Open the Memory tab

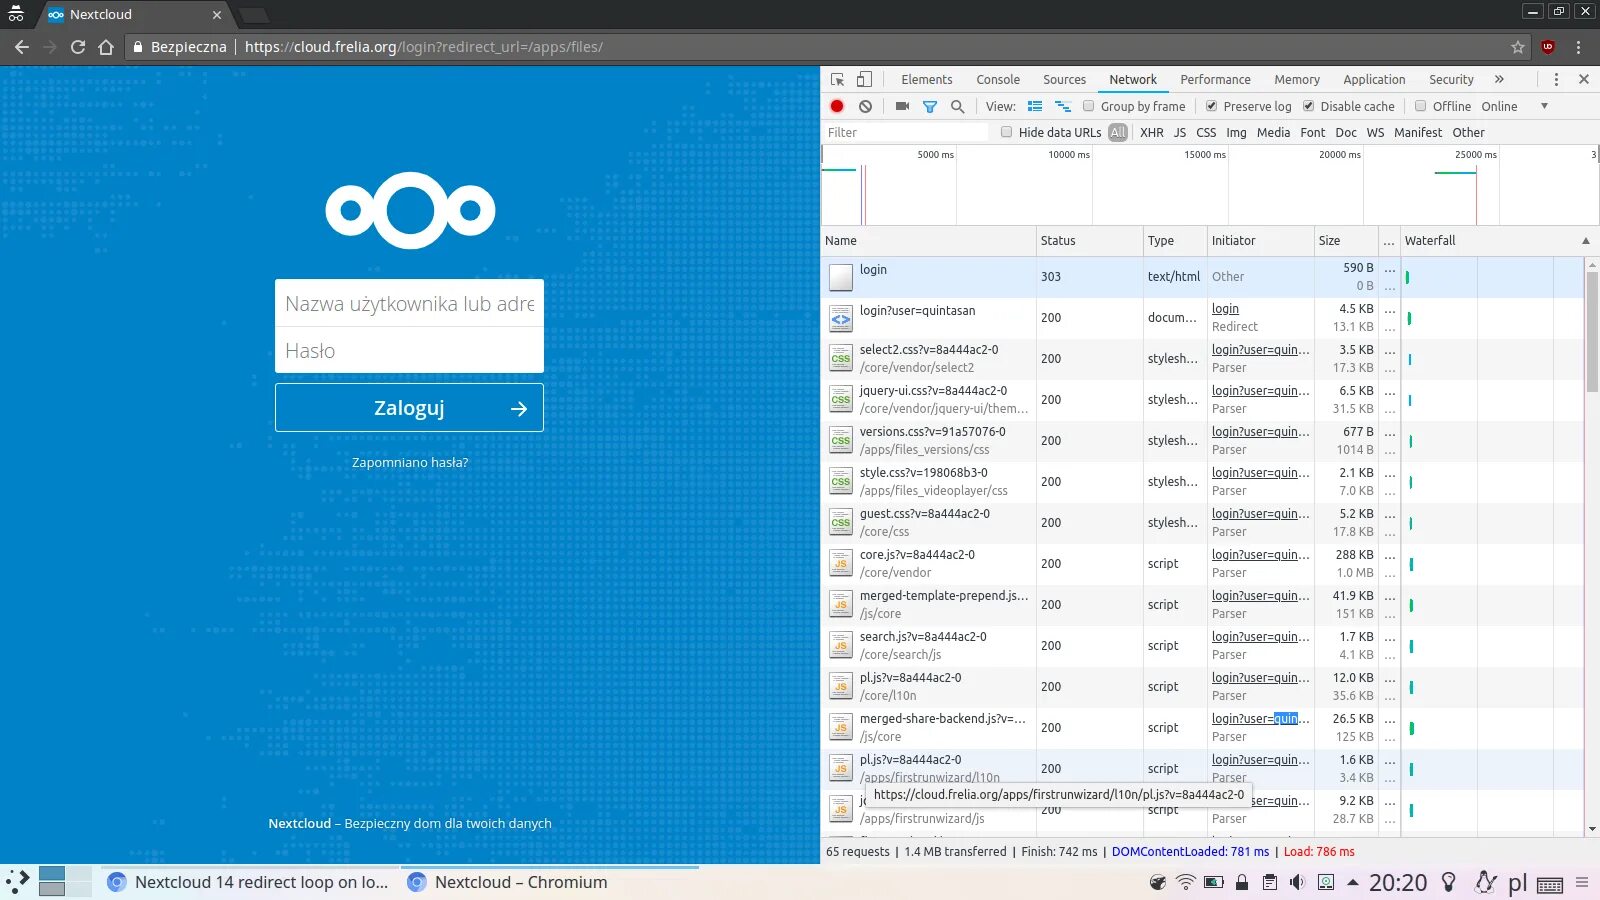1297,79
